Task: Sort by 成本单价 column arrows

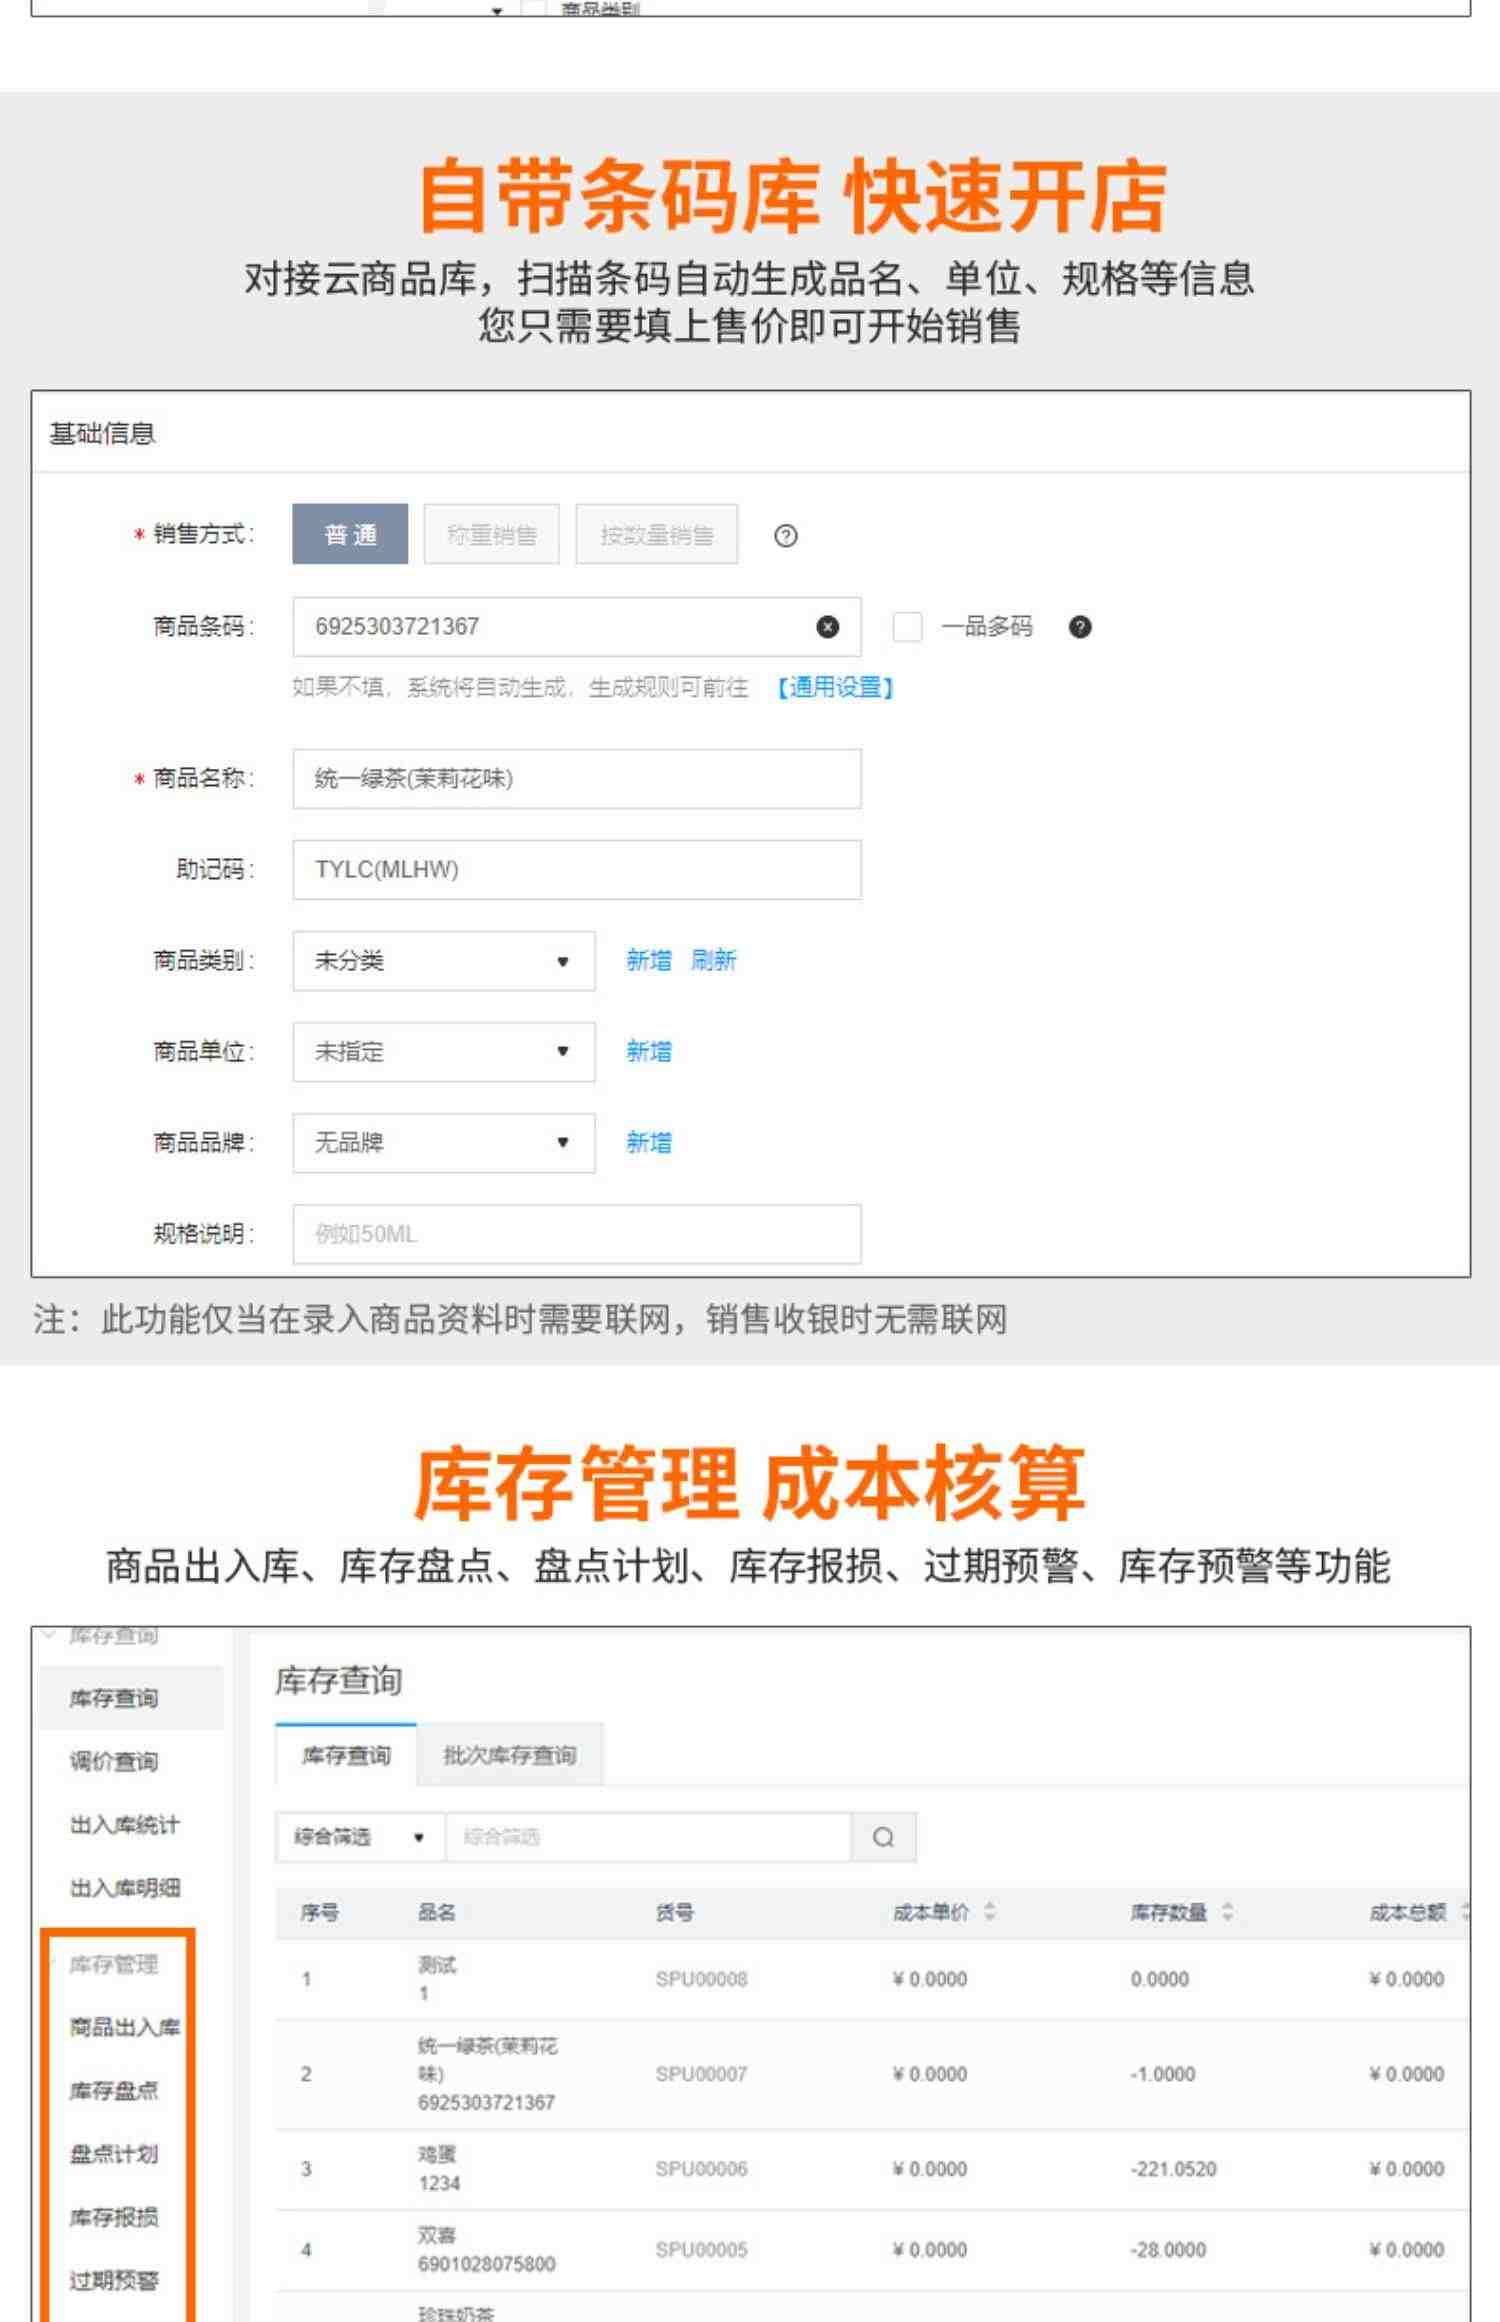Action: [990, 1912]
